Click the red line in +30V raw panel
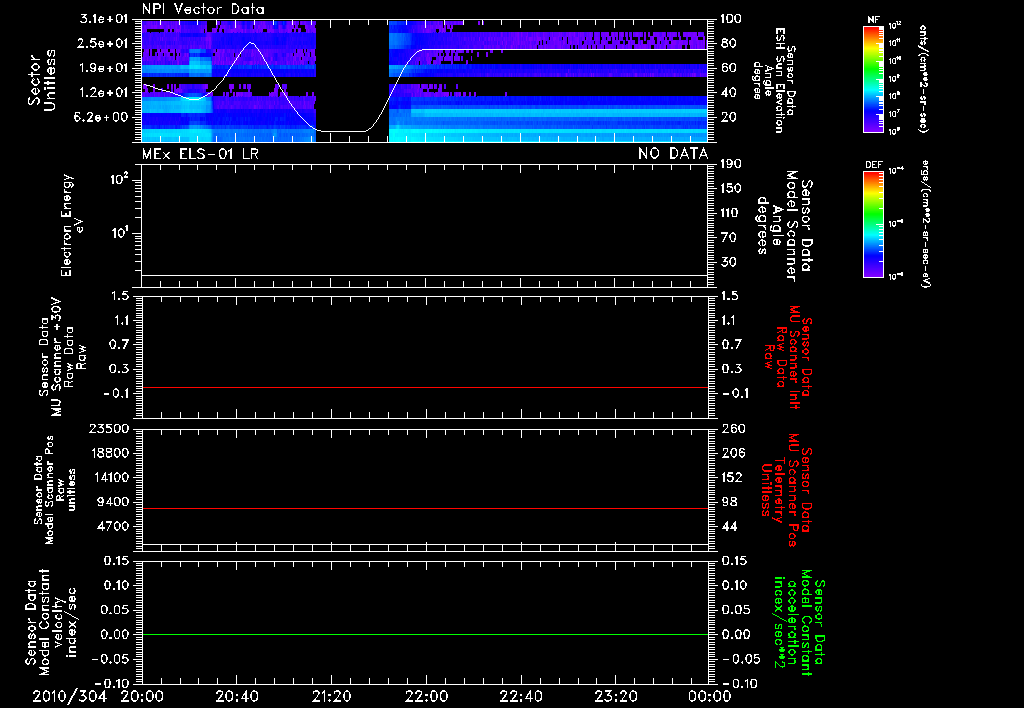The width and height of the screenshot is (1024, 708). 425,387
